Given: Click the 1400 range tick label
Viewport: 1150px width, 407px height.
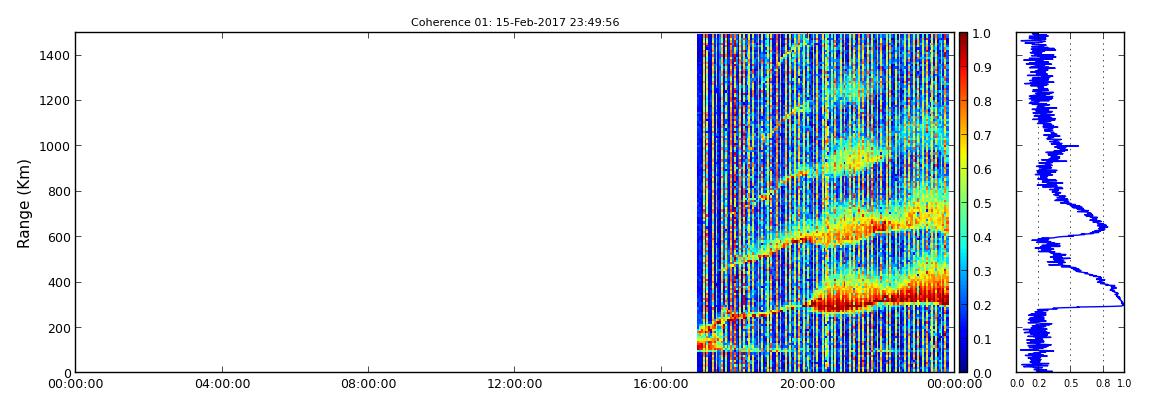Looking at the screenshot, I should point(53,56).
